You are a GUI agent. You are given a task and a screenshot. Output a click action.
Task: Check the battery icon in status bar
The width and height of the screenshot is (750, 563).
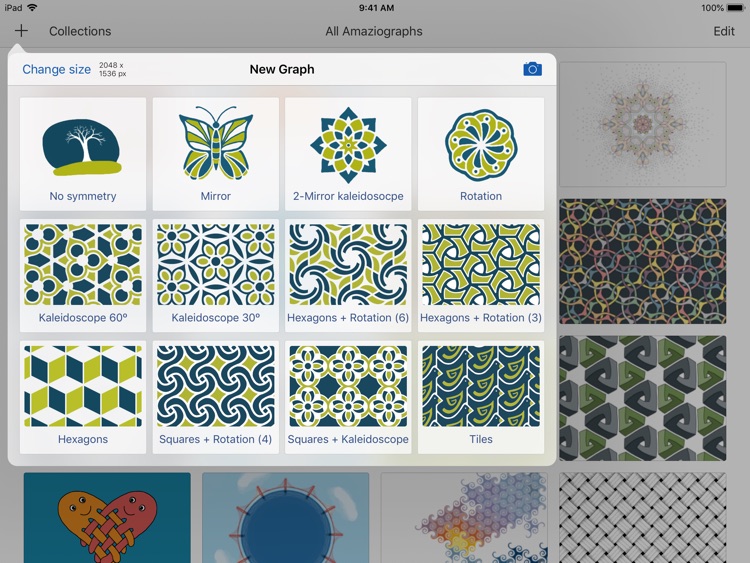(735, 8)
